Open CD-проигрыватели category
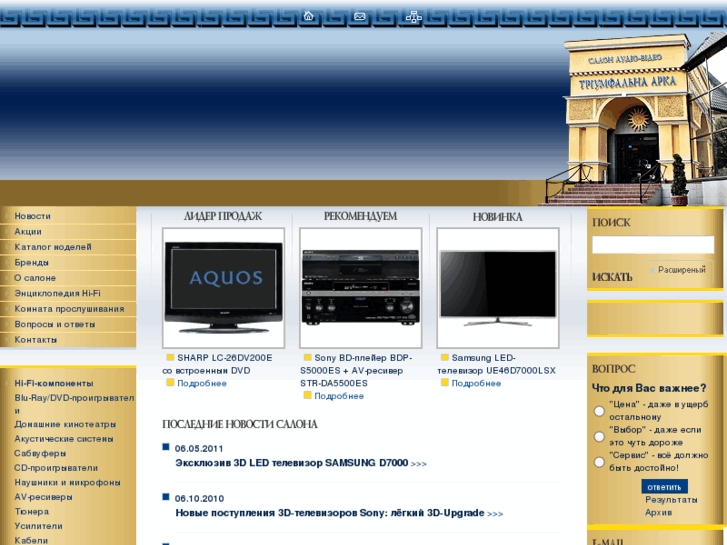Screen dimensions: 727x545 [56, 468]
